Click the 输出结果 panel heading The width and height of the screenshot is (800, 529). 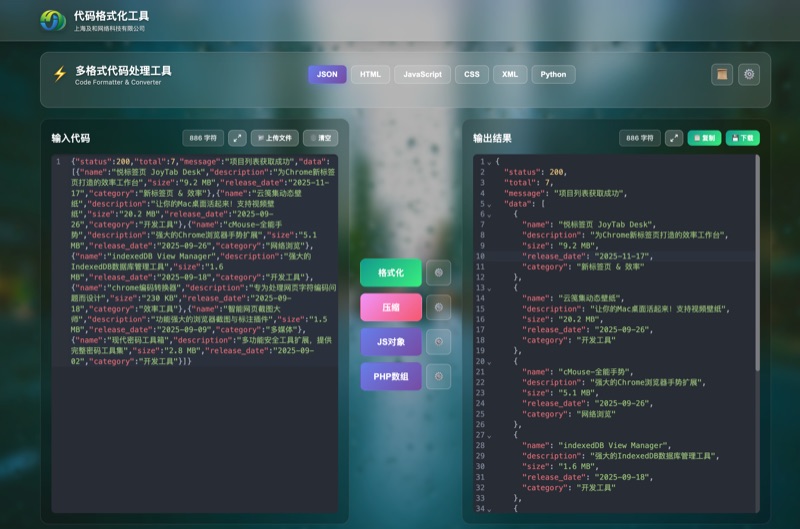click(492, 138)
